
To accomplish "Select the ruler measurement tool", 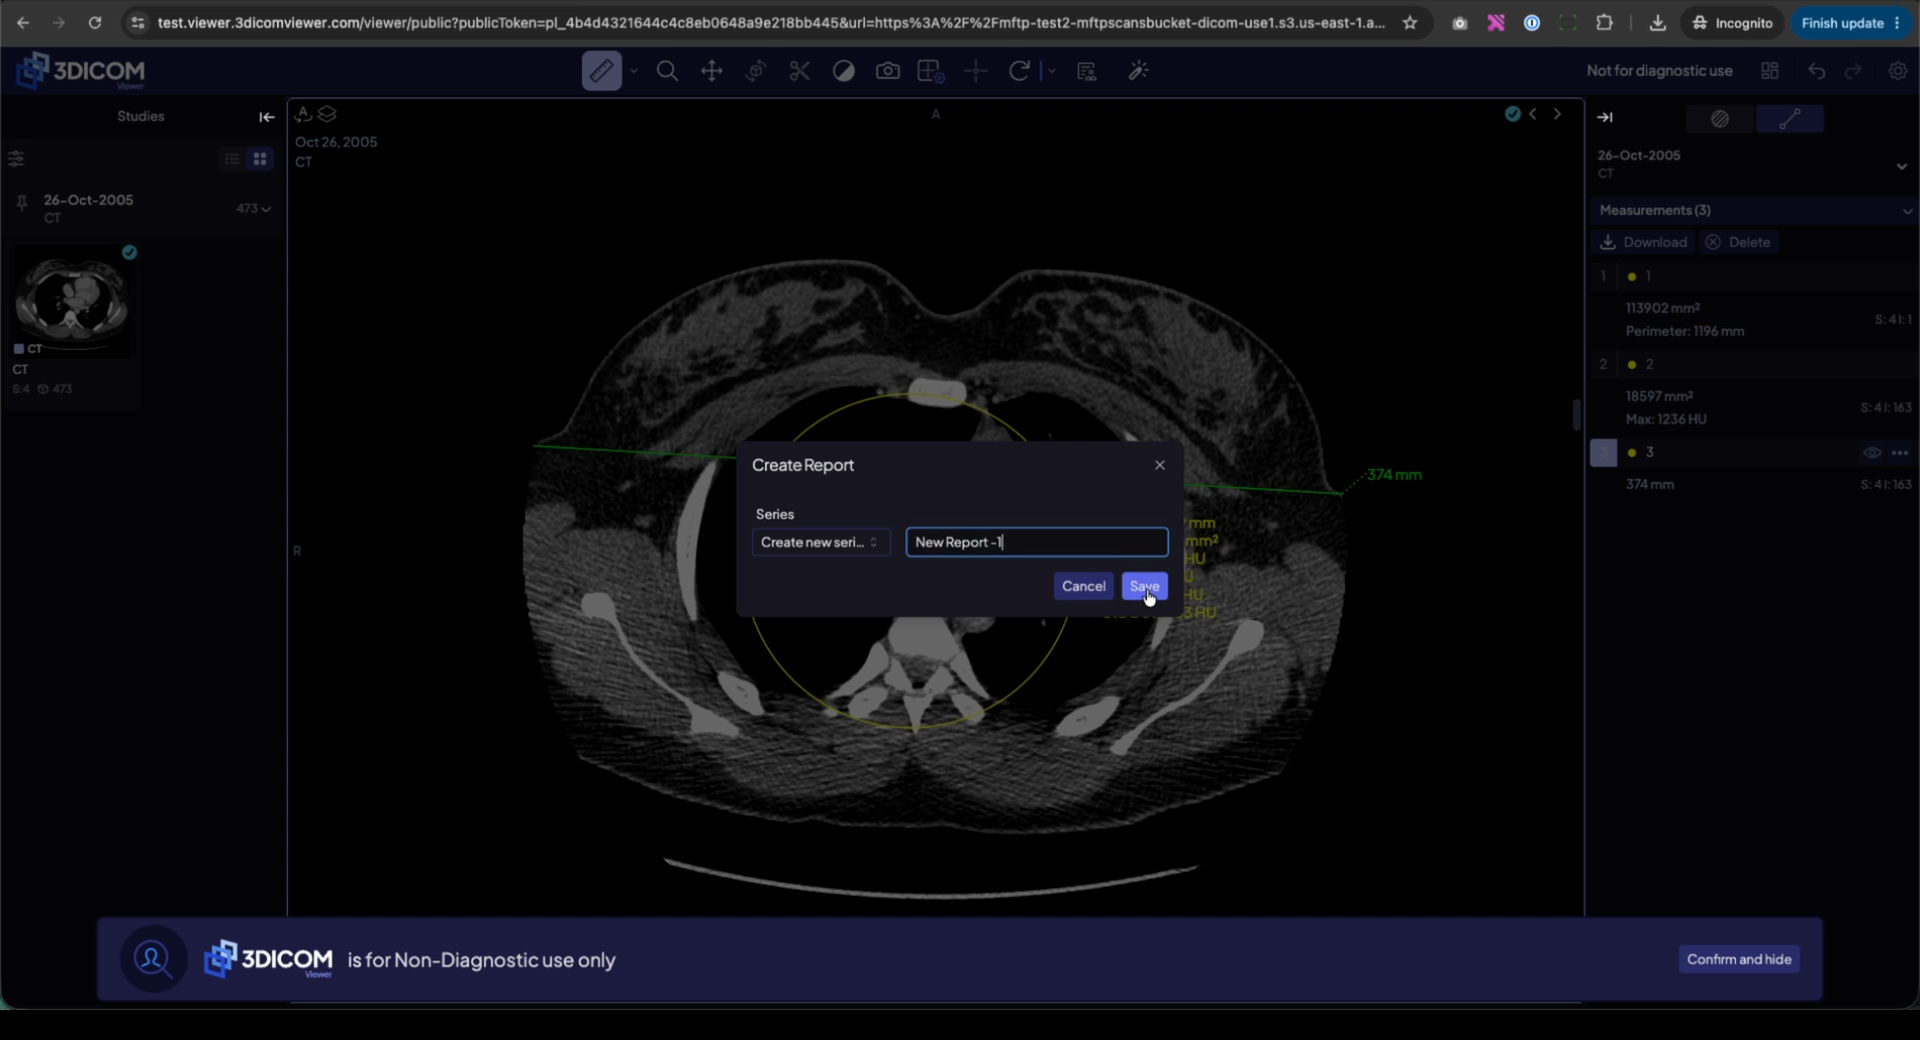I will [x=601, y=71].
